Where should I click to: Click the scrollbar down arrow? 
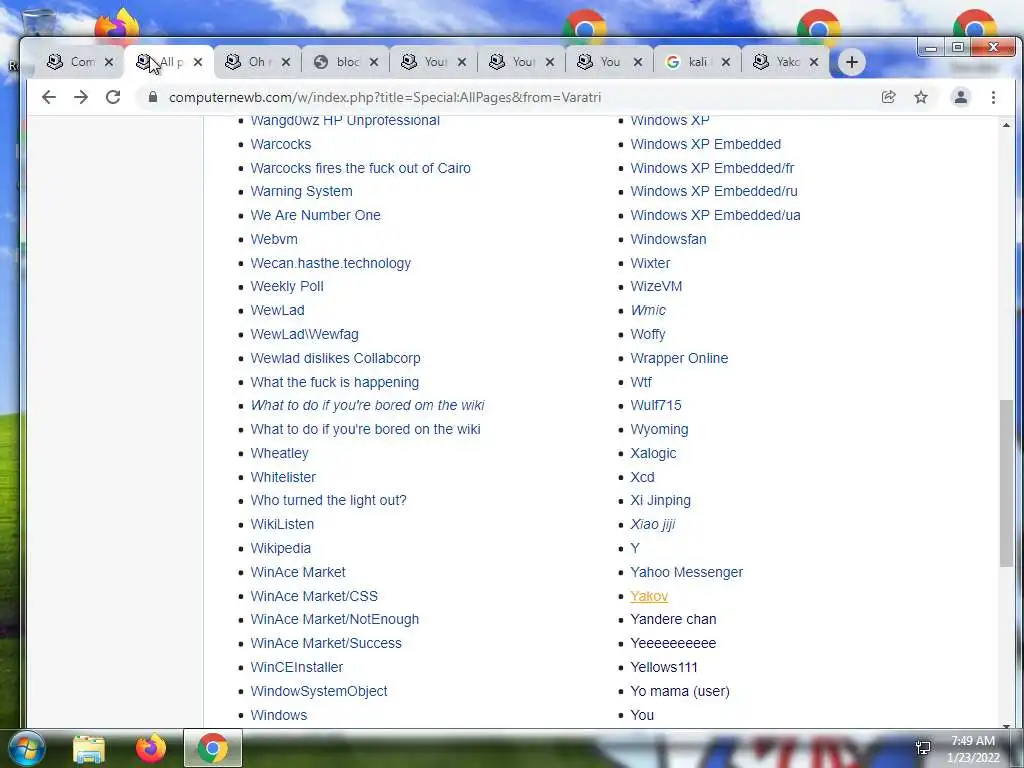[1006, 724]
